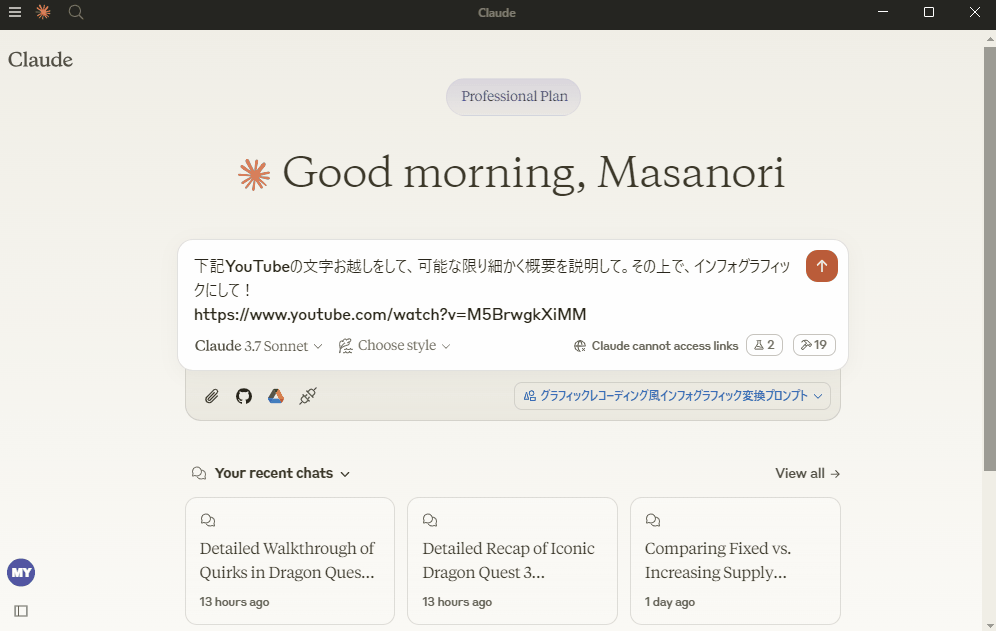Open search via magnifier icon
This screenshot has width=996, height=631.
pyautogui.click(x=76, y=12)
